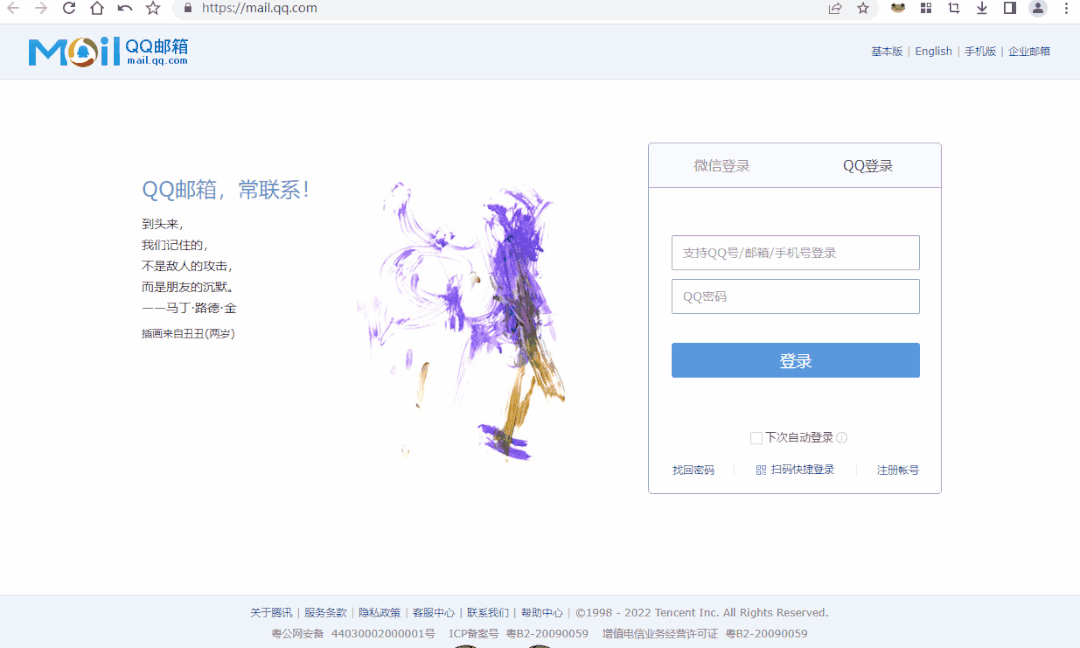Screen dimensions: 1080x648
Task: Open the browser home page icon
Action: click(x=97, y=8)
